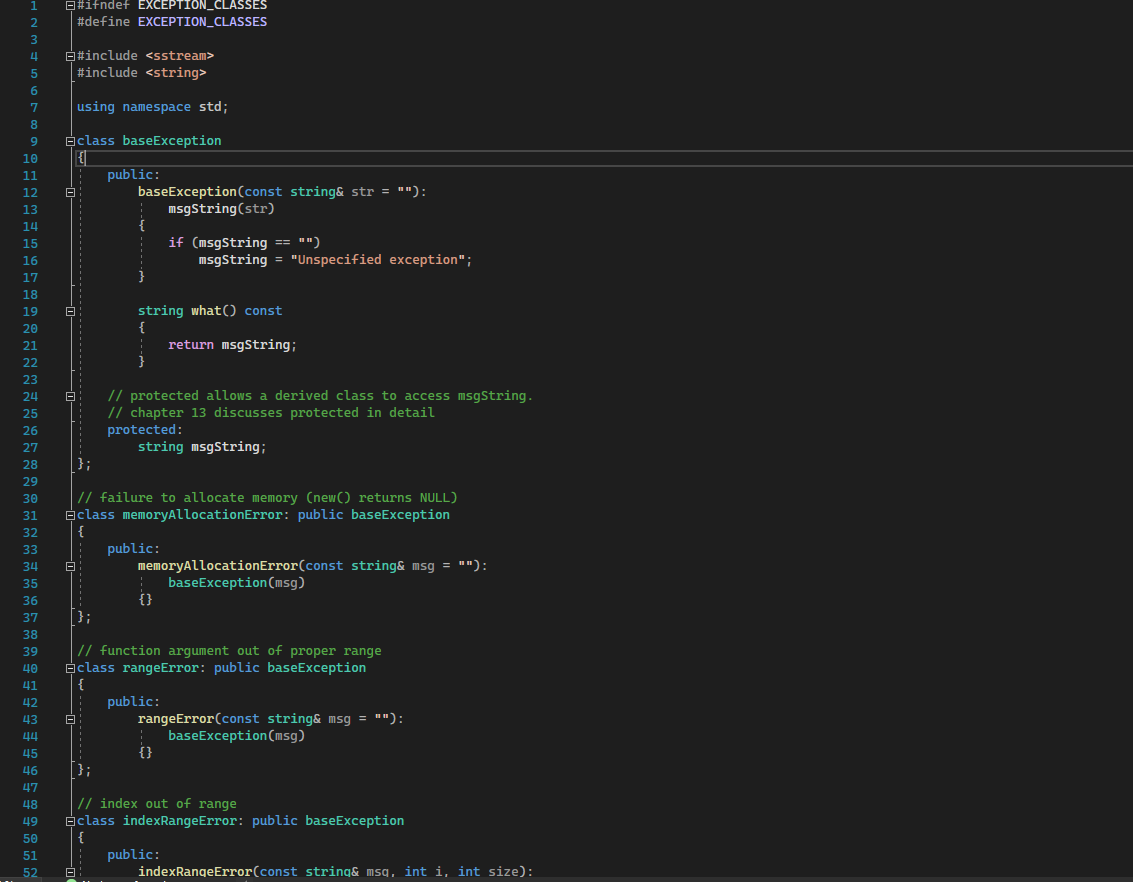Image resolution: width=1133 pixels, height=882 pixels.
Task: Click 'public:' specifier on line 11
Action: (134, 175)
